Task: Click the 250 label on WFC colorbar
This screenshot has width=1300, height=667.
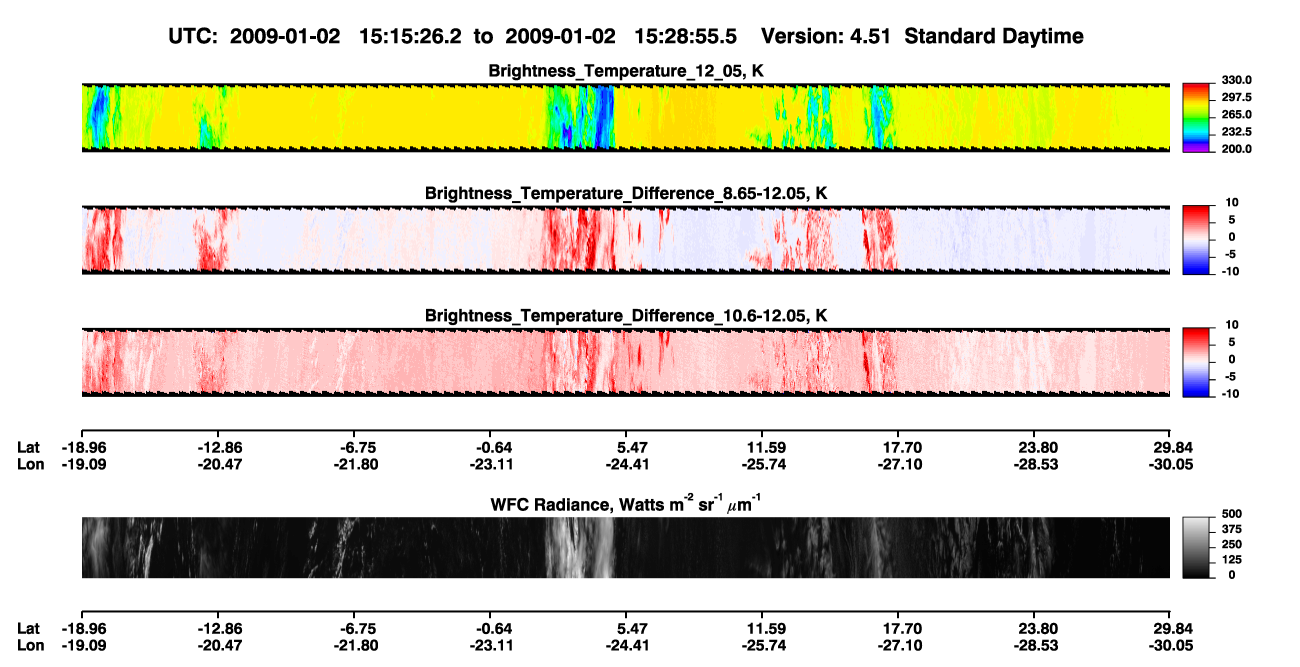Action: click(x=1232, y=544)
